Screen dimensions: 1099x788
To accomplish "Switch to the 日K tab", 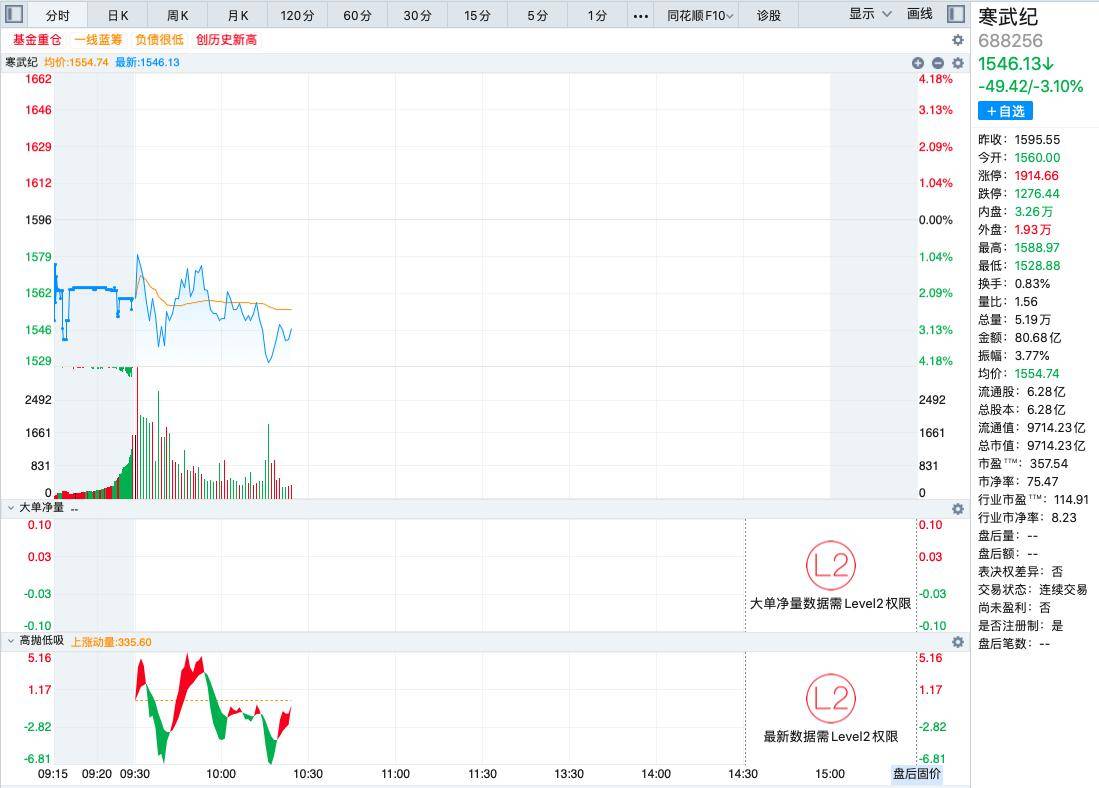I will [x=118, y=15].
